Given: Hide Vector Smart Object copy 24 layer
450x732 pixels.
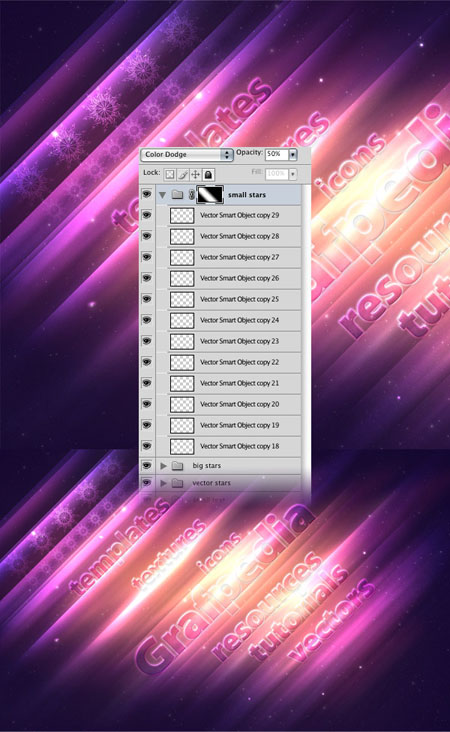Looking at the screenshot, I should point(147,320).
